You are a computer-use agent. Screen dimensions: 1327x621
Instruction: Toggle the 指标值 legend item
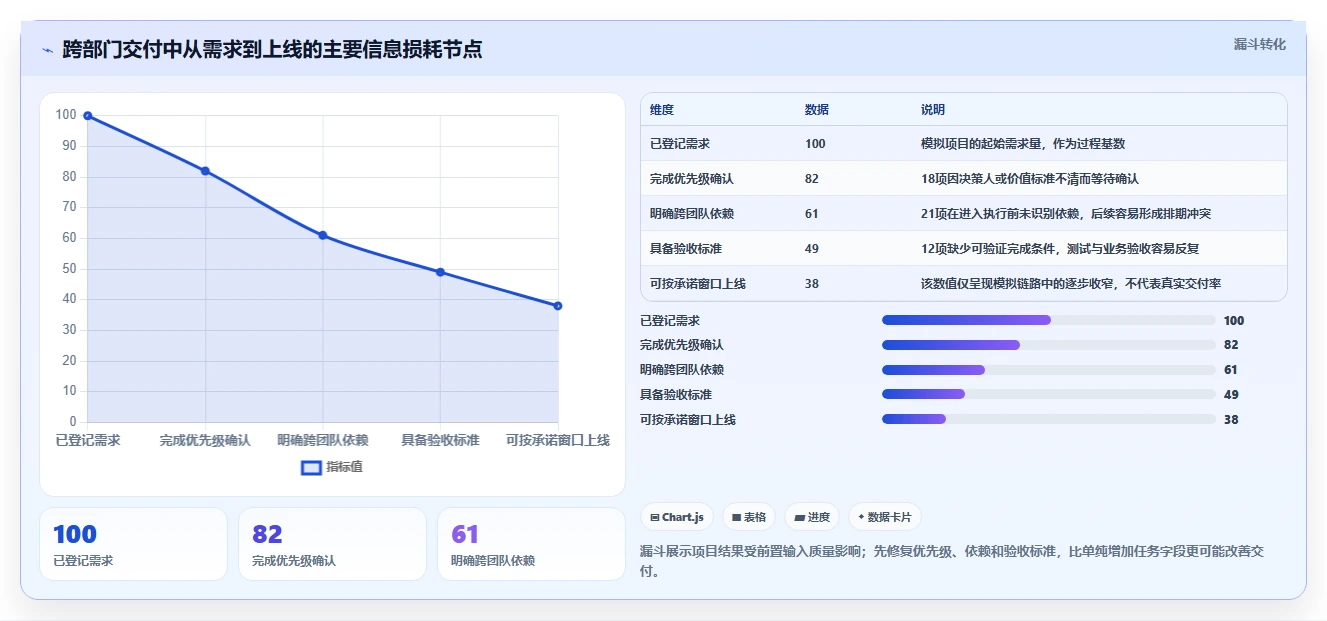[x=332, y=467]
